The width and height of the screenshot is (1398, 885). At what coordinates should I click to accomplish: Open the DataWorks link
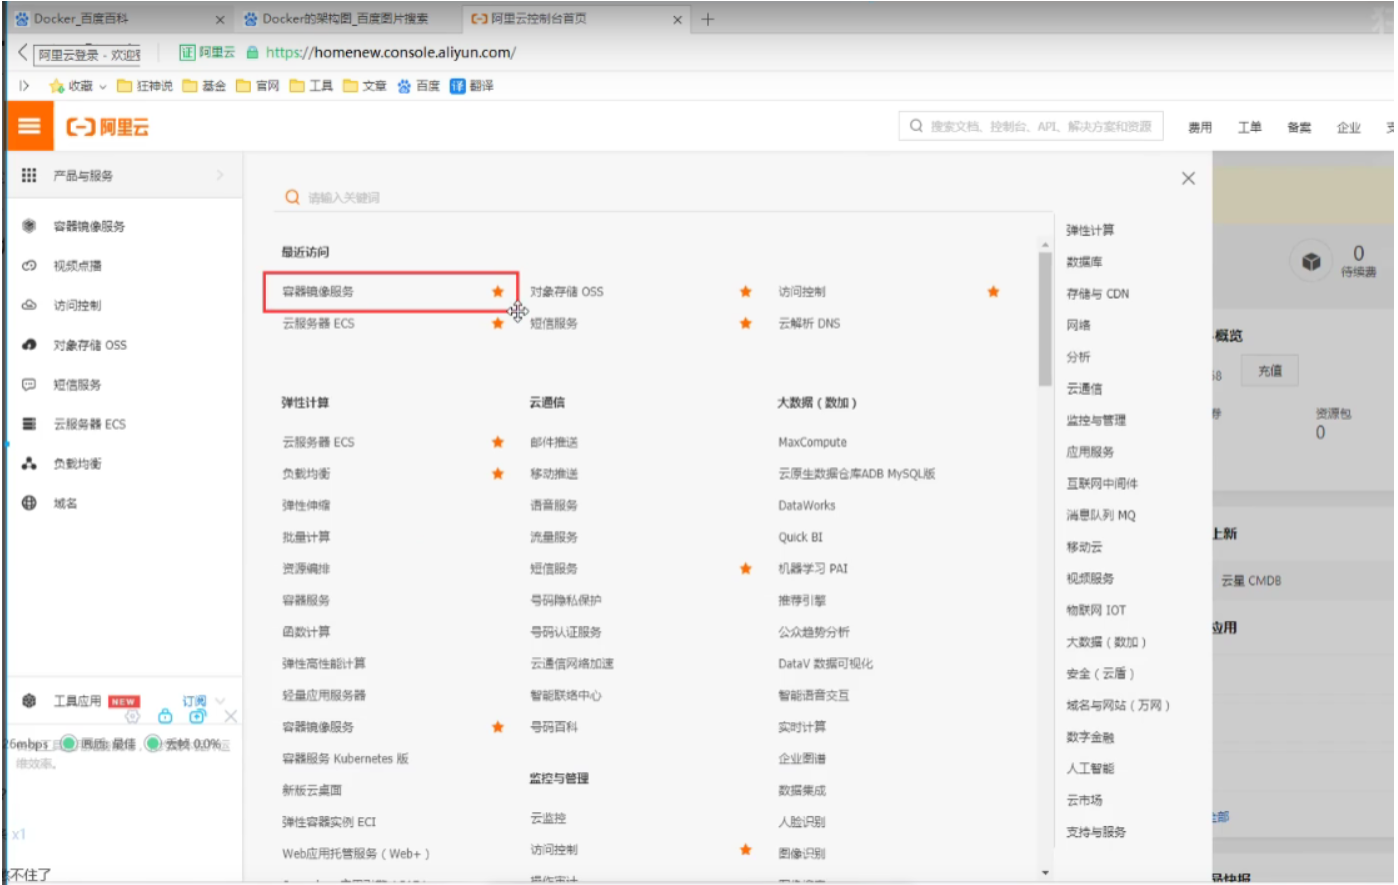click(806, 505)
